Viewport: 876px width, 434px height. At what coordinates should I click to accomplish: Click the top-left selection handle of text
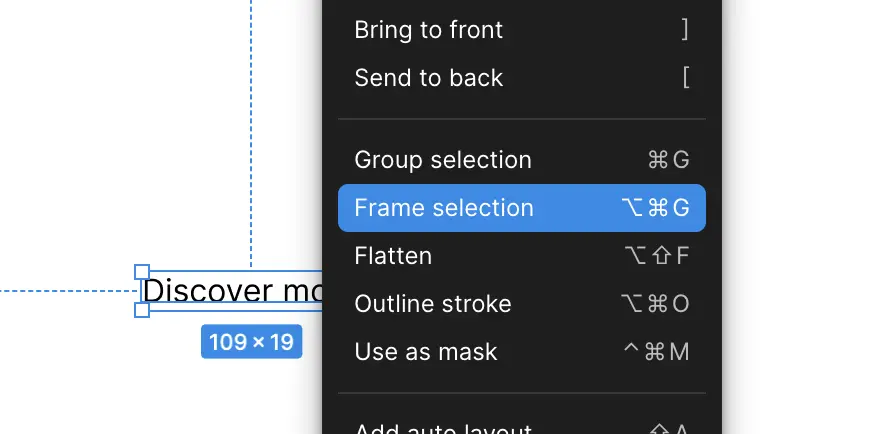click(142, 272)
